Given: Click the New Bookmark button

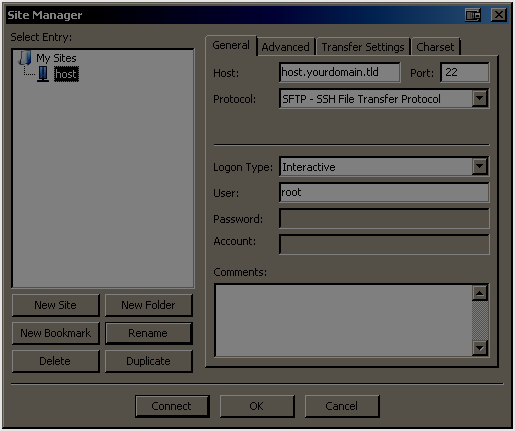Looking at the screenshot, I should coord(56,333).
